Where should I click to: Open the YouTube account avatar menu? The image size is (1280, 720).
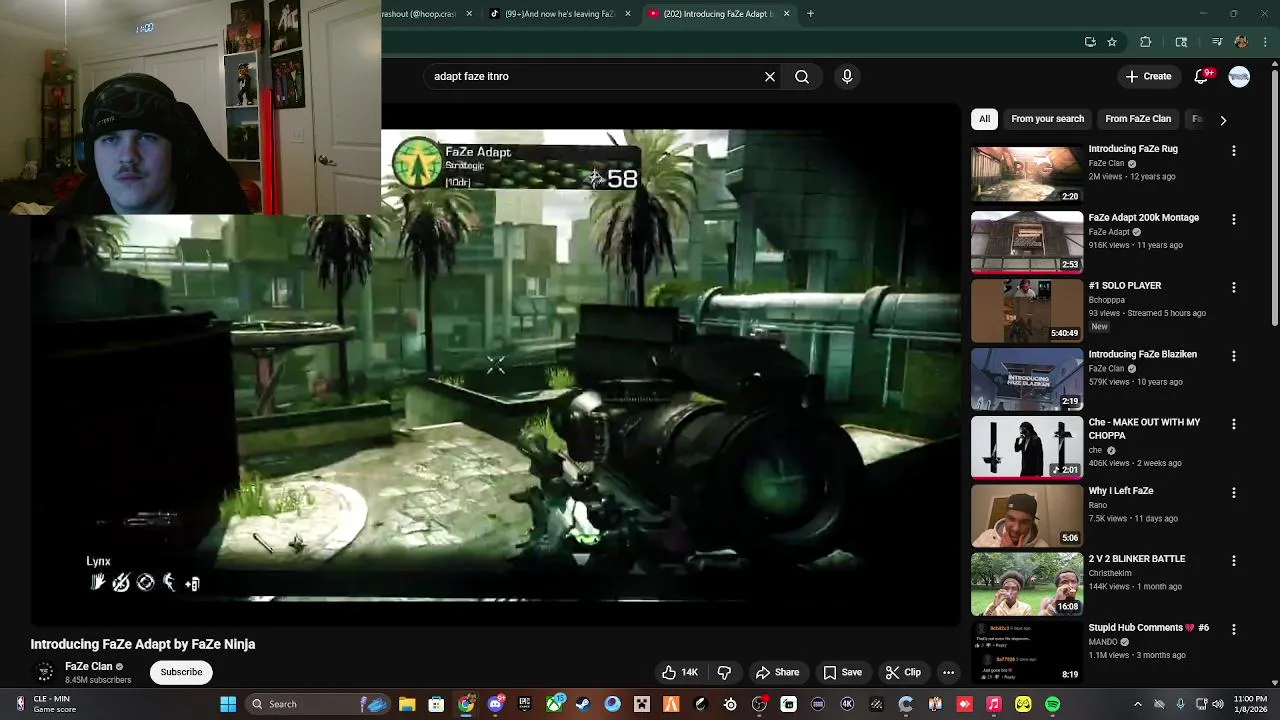[x=1239, y=76]
